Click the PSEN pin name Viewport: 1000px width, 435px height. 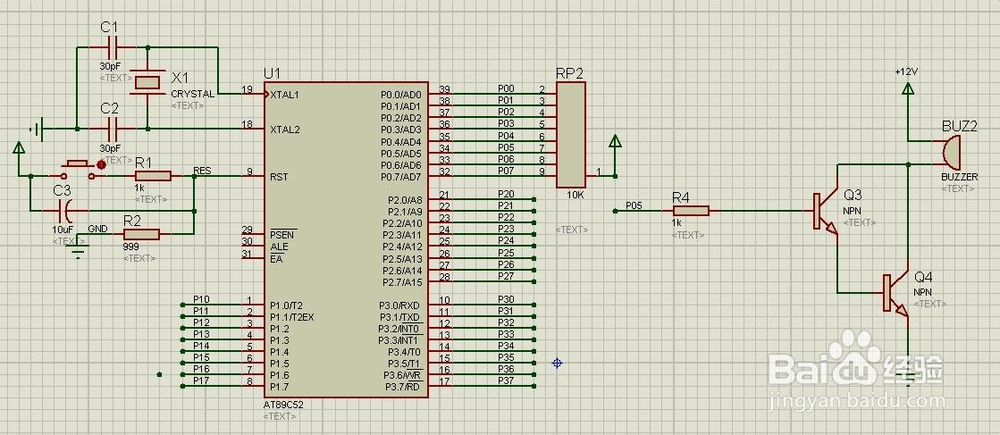pyautogui.click(x=282, y=235)
